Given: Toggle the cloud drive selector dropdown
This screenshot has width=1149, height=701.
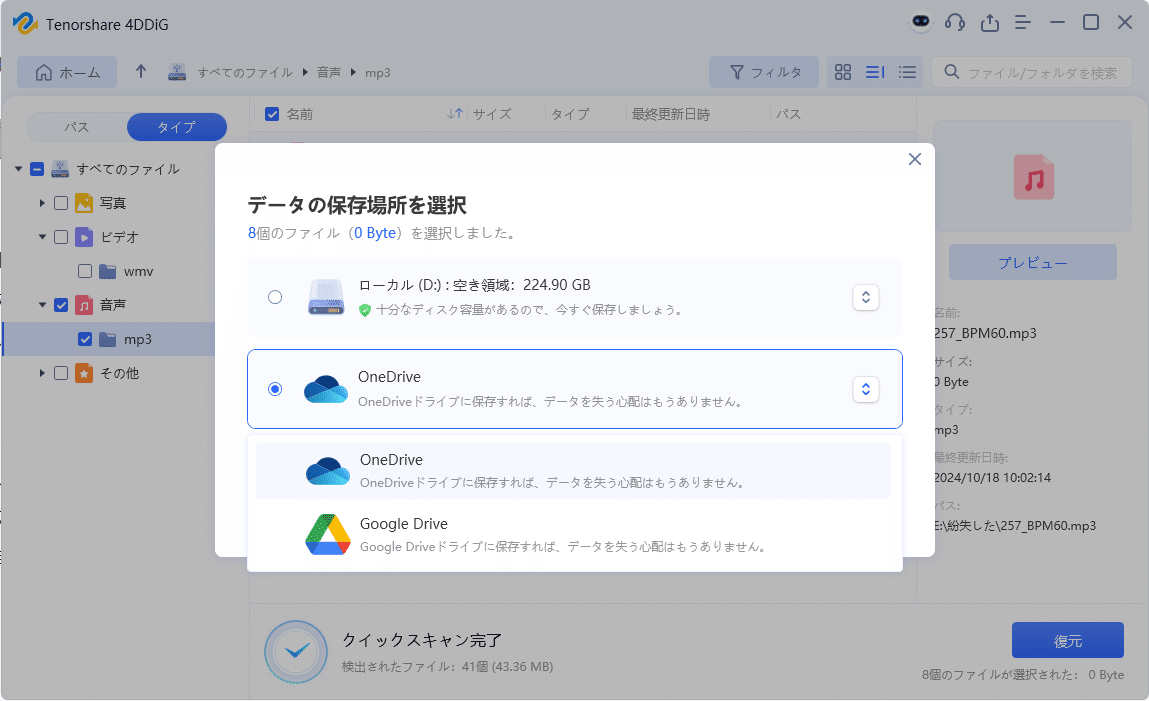Looking at the screenshot, I should click(865, 389).
